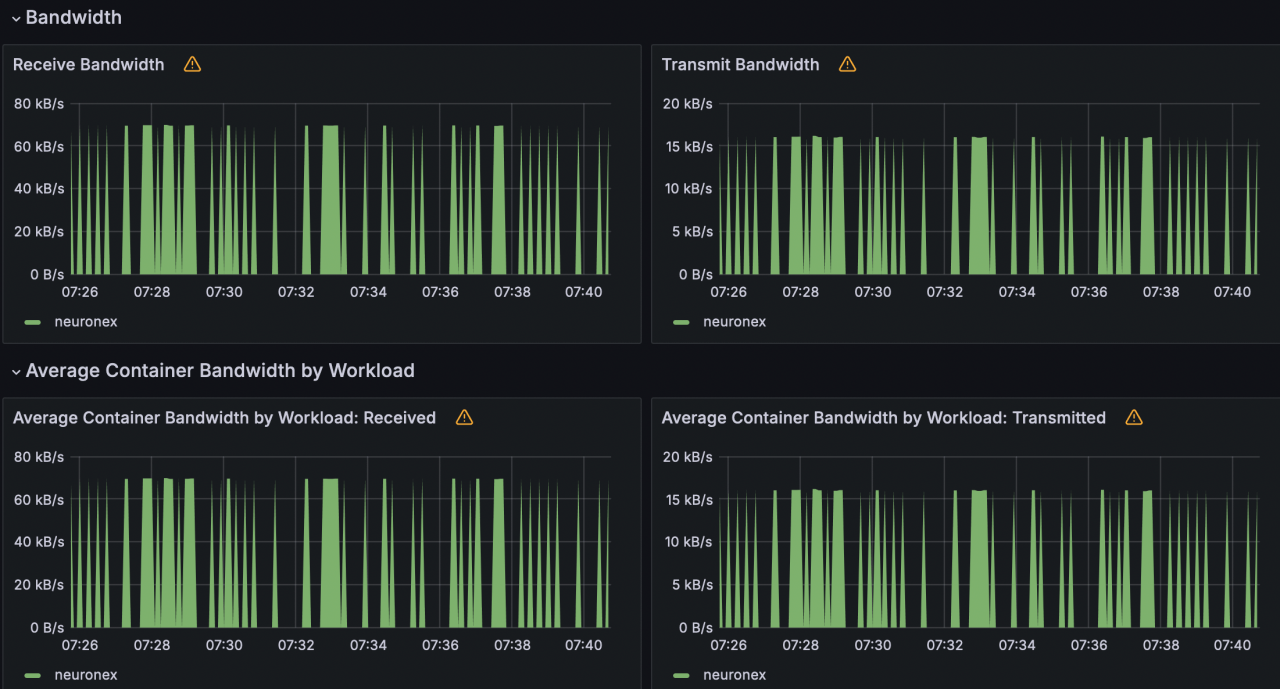Click the Average Container Bandwidth by Workload heading
The height and width of the screenshot is (689, 1280).
coord(220,371)
